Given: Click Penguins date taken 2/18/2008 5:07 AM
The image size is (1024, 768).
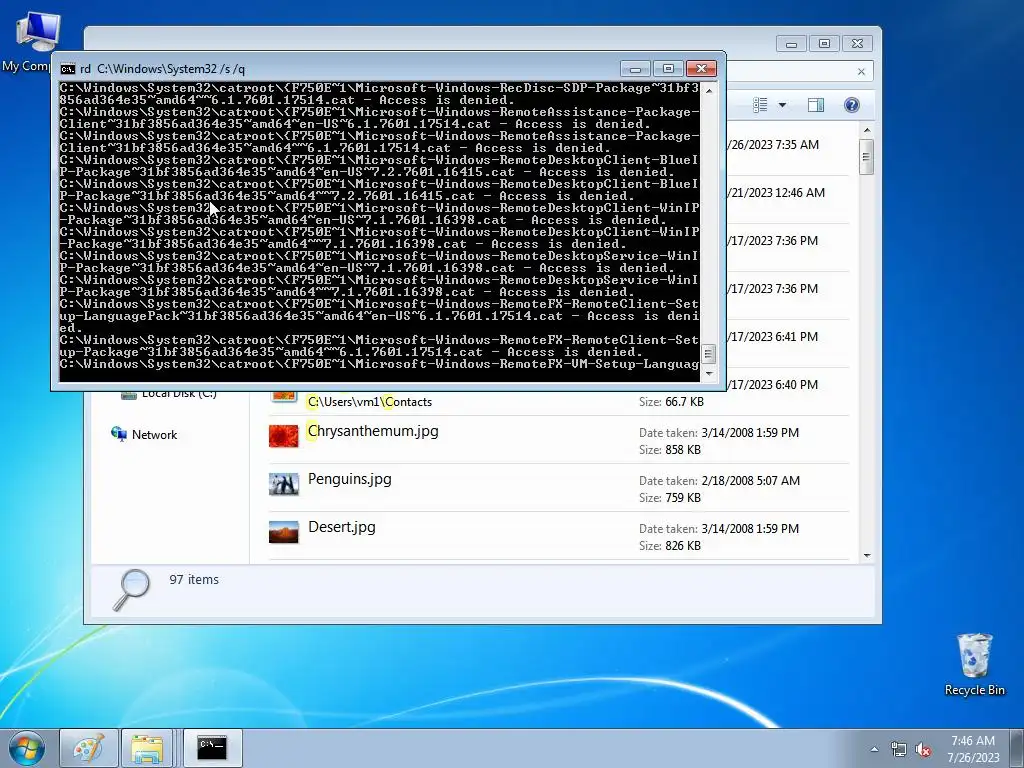Looking at the screenshot, I should 750,481.
